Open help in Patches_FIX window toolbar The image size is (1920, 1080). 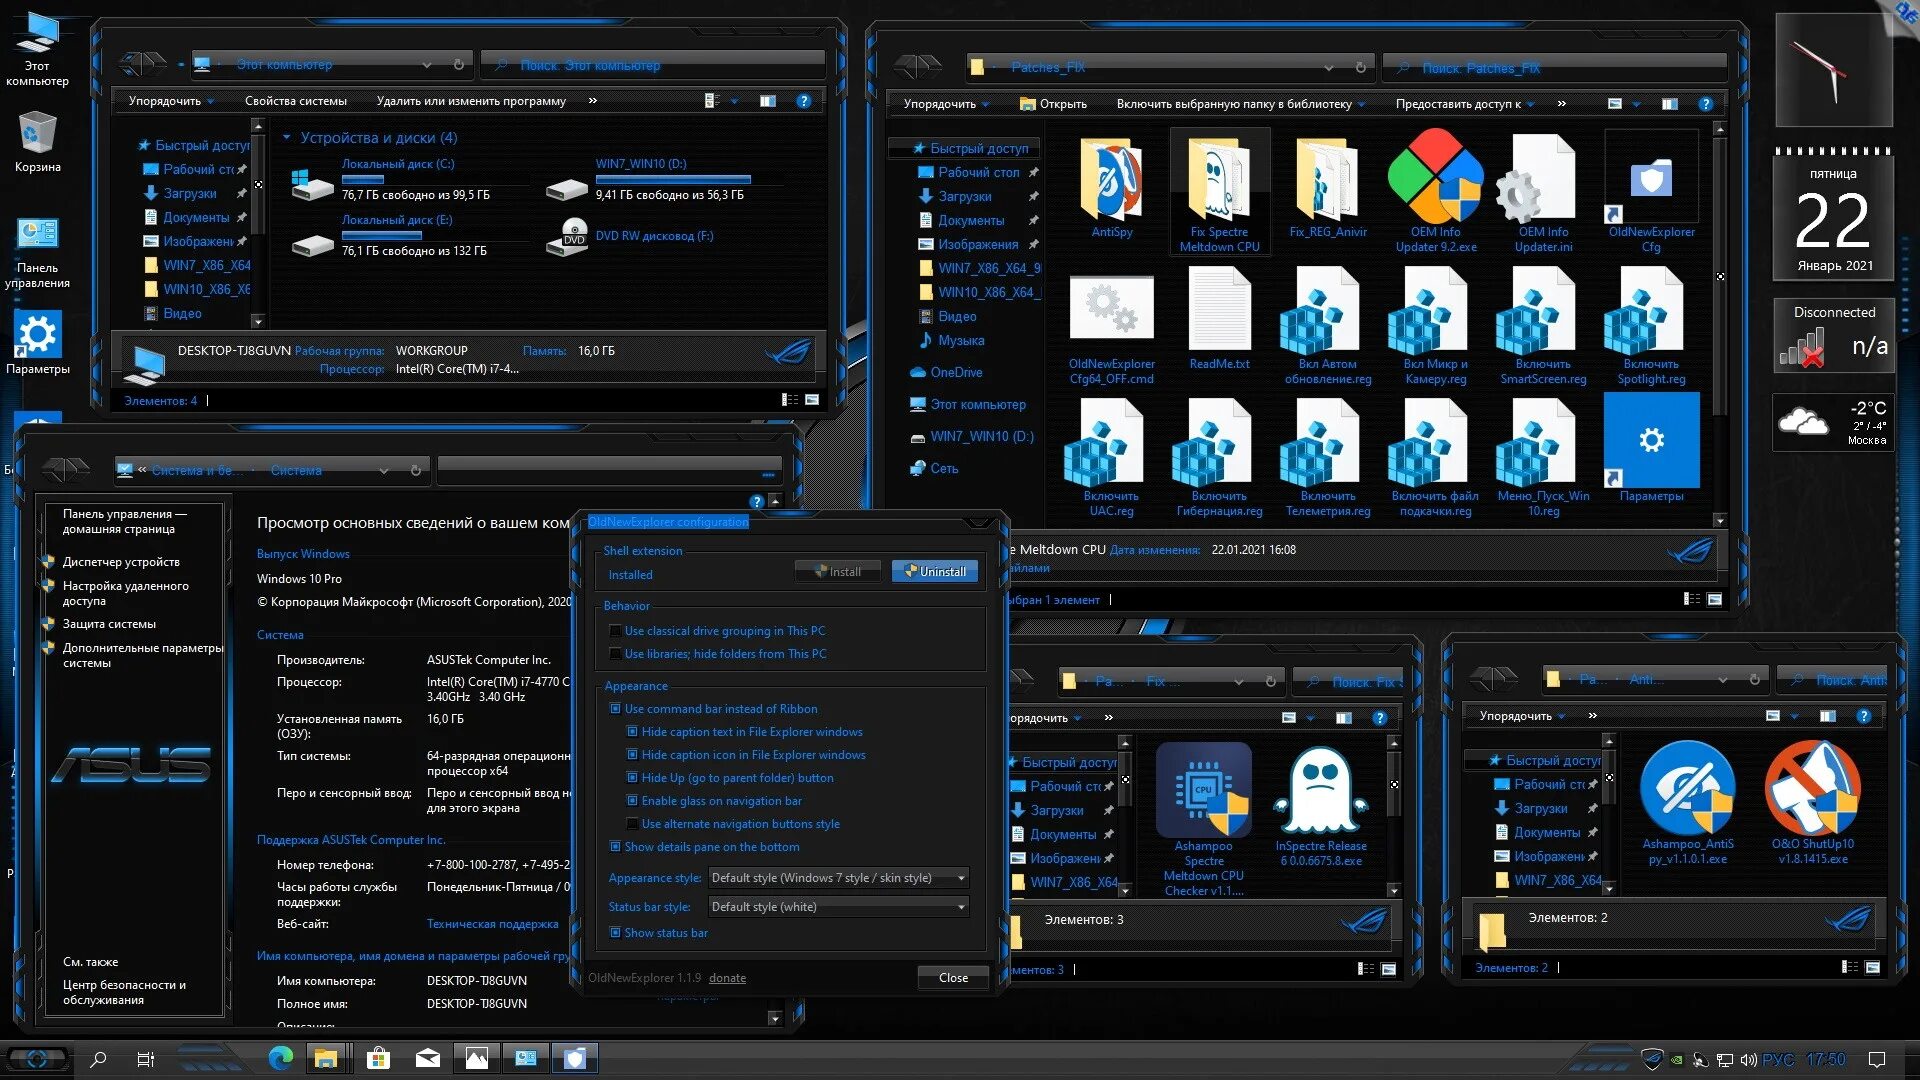(1706, 104)
